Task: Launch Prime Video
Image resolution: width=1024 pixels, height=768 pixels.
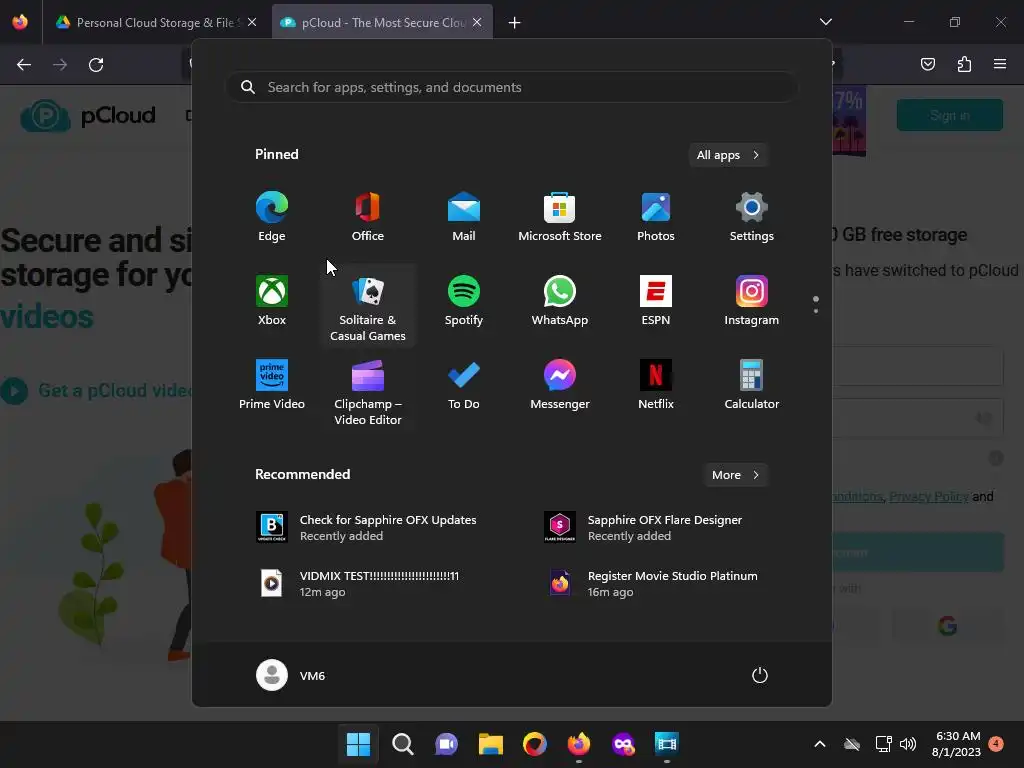Action: click(x=272, y=385)
